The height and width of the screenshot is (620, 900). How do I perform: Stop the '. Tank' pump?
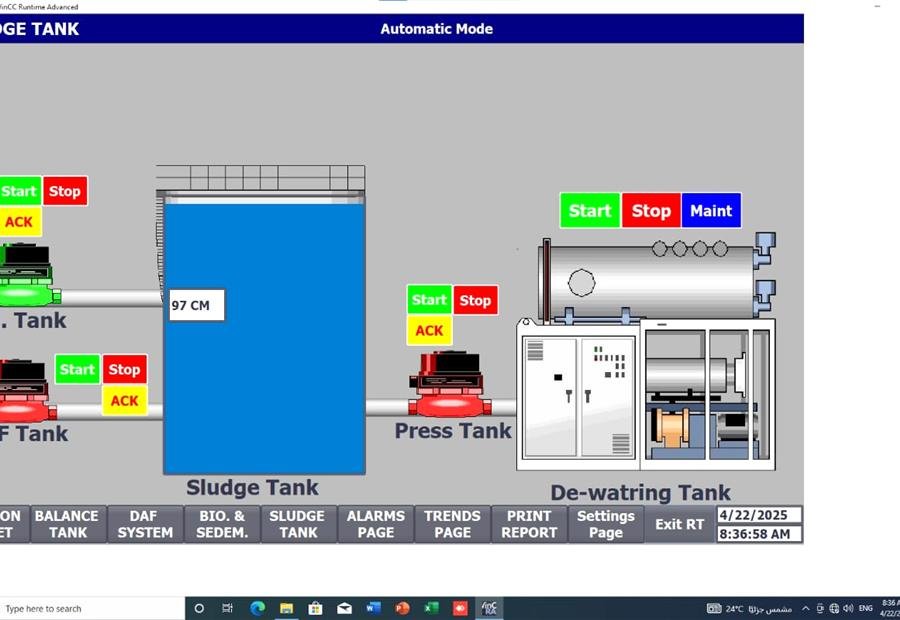click(x=65, y=191)
